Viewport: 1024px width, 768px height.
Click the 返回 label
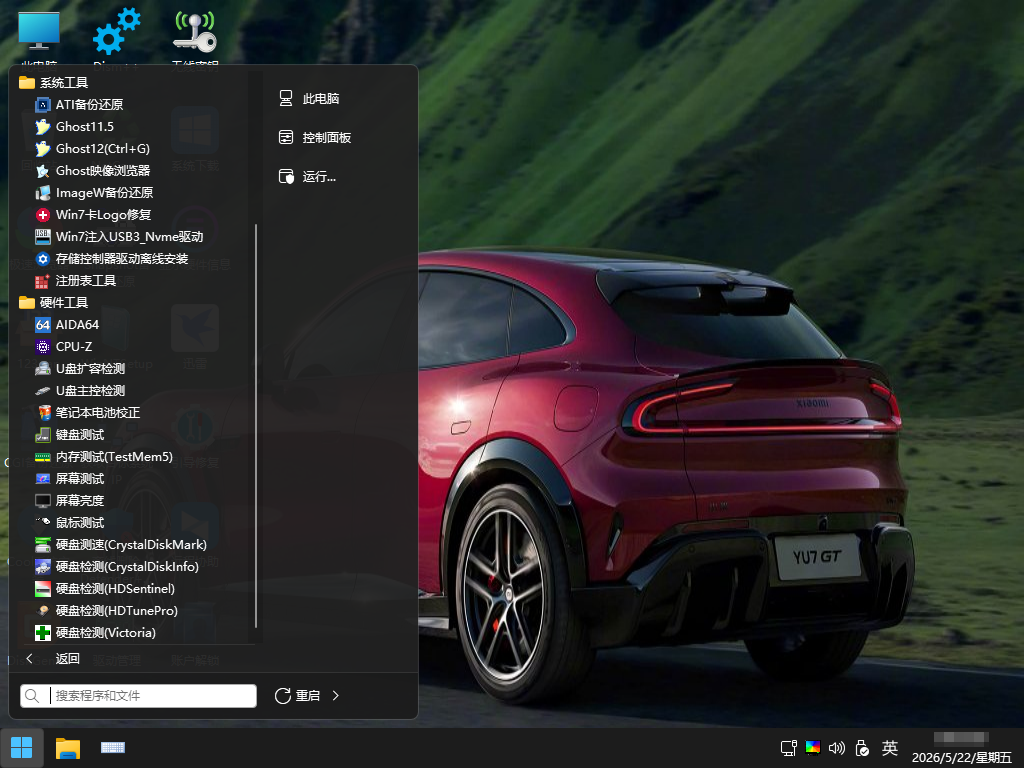(68, 658)
